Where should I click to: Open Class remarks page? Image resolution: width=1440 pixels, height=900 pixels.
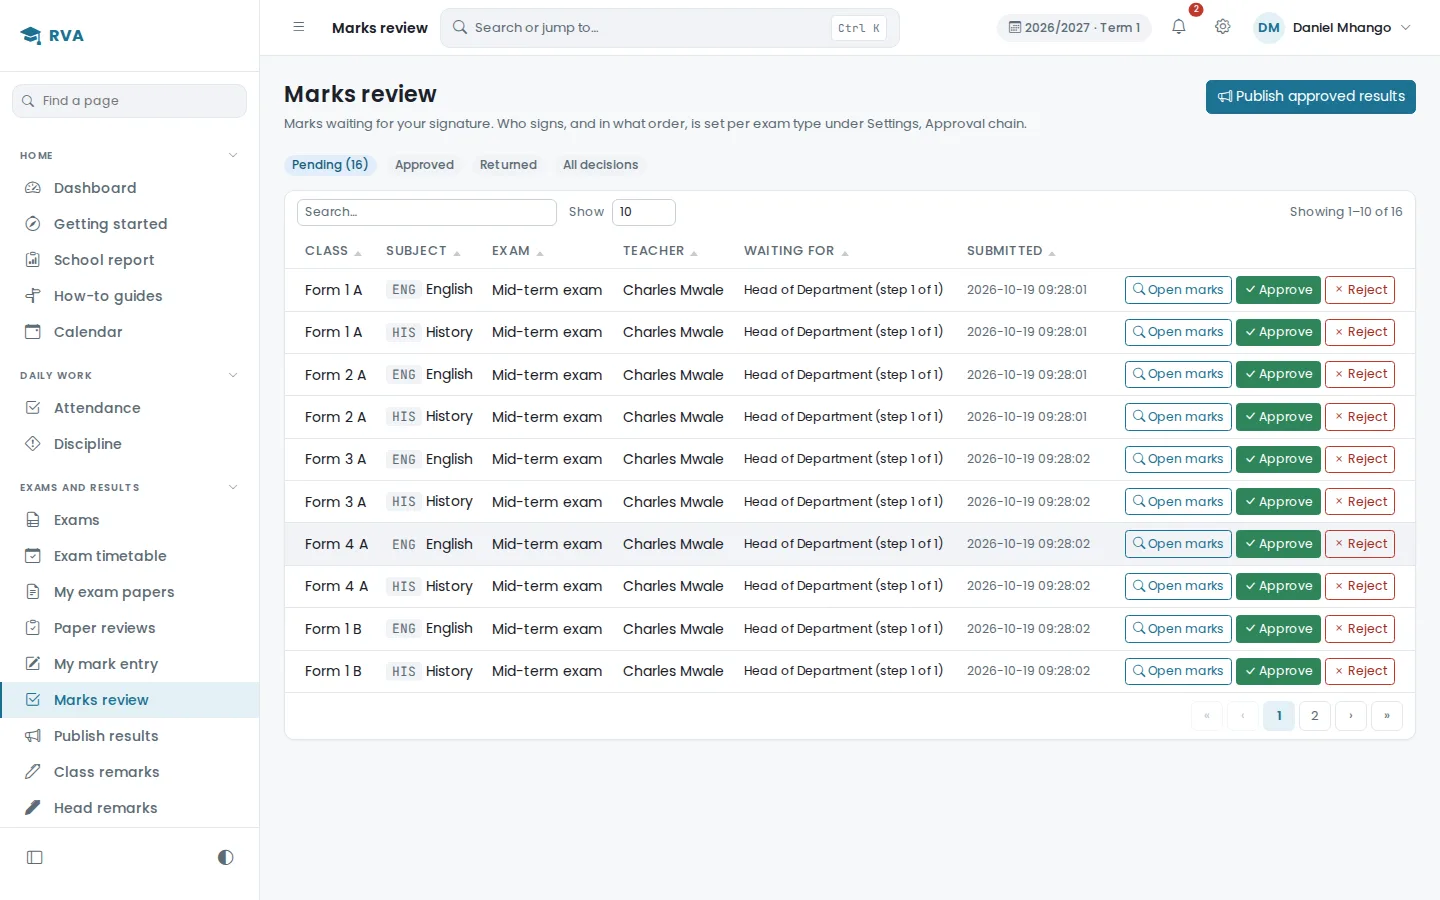pos(130,772)
